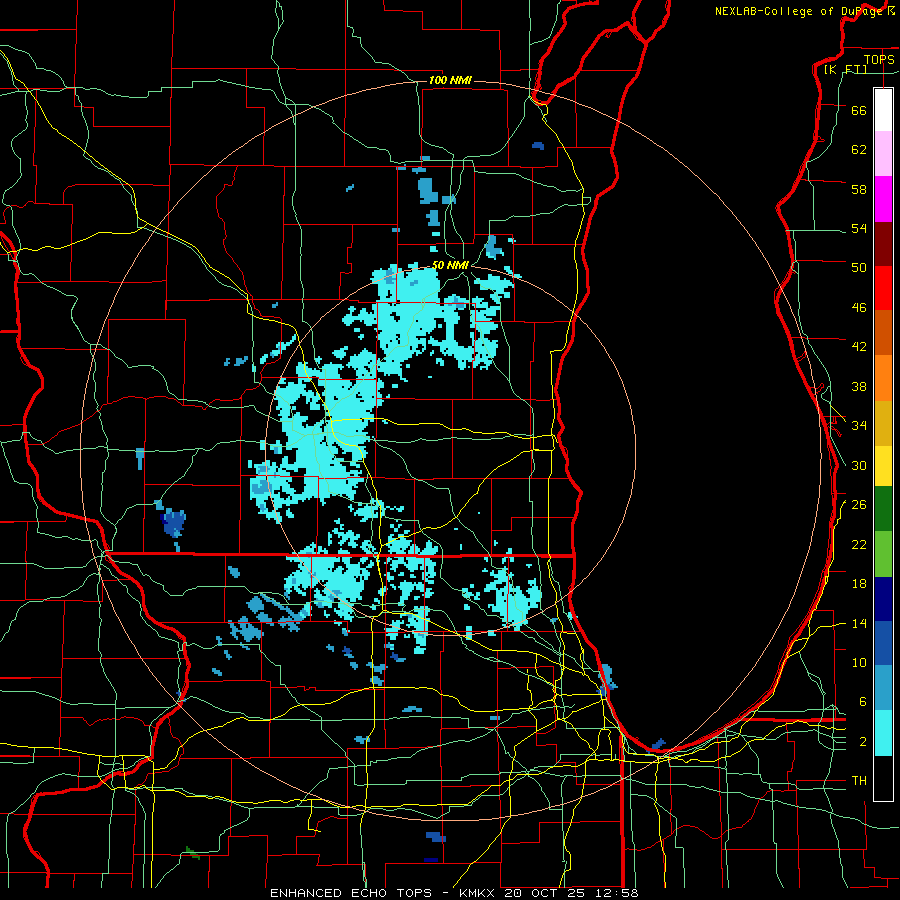Click the yellow legend color block
This screenshot has width=900, height=900.
(883, 466)
